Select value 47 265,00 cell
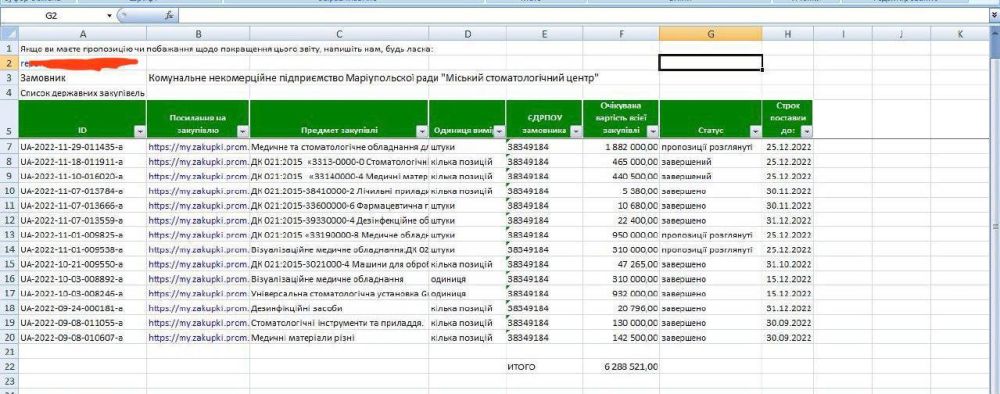 click(621, 264)
